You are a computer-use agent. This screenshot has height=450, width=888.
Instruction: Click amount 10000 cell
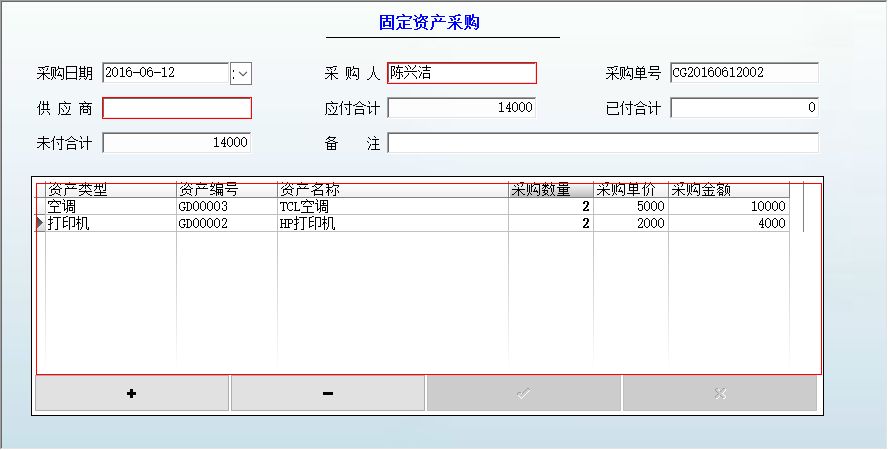point(729,206)
